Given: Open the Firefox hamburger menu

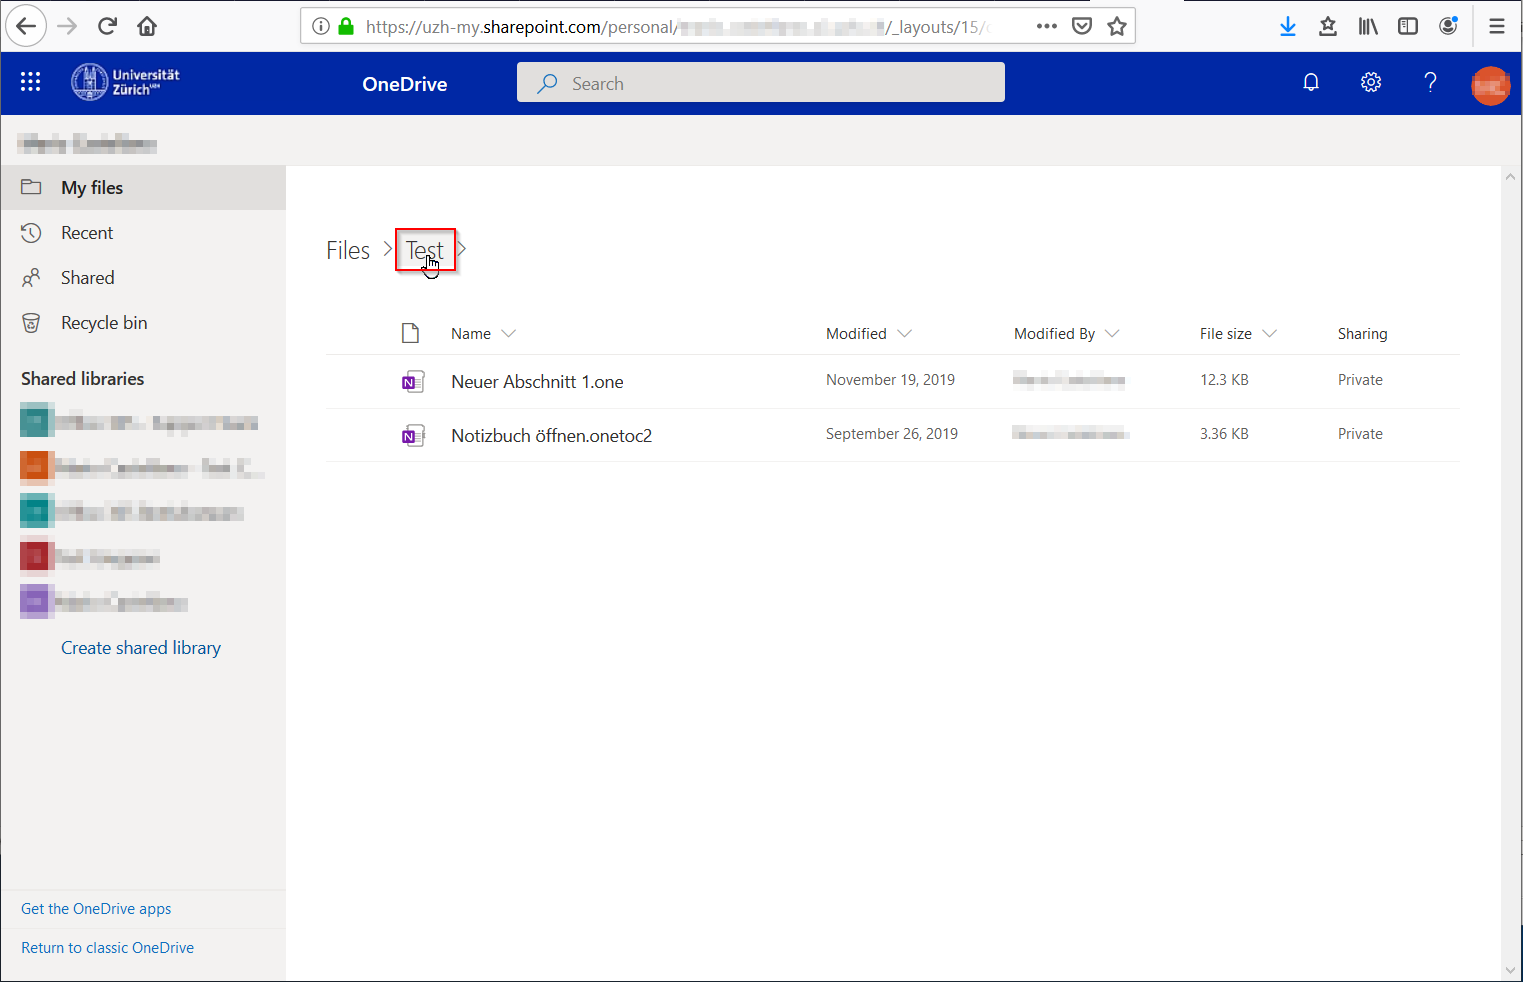Looking at the screenshot, I should coord(1497,26).
